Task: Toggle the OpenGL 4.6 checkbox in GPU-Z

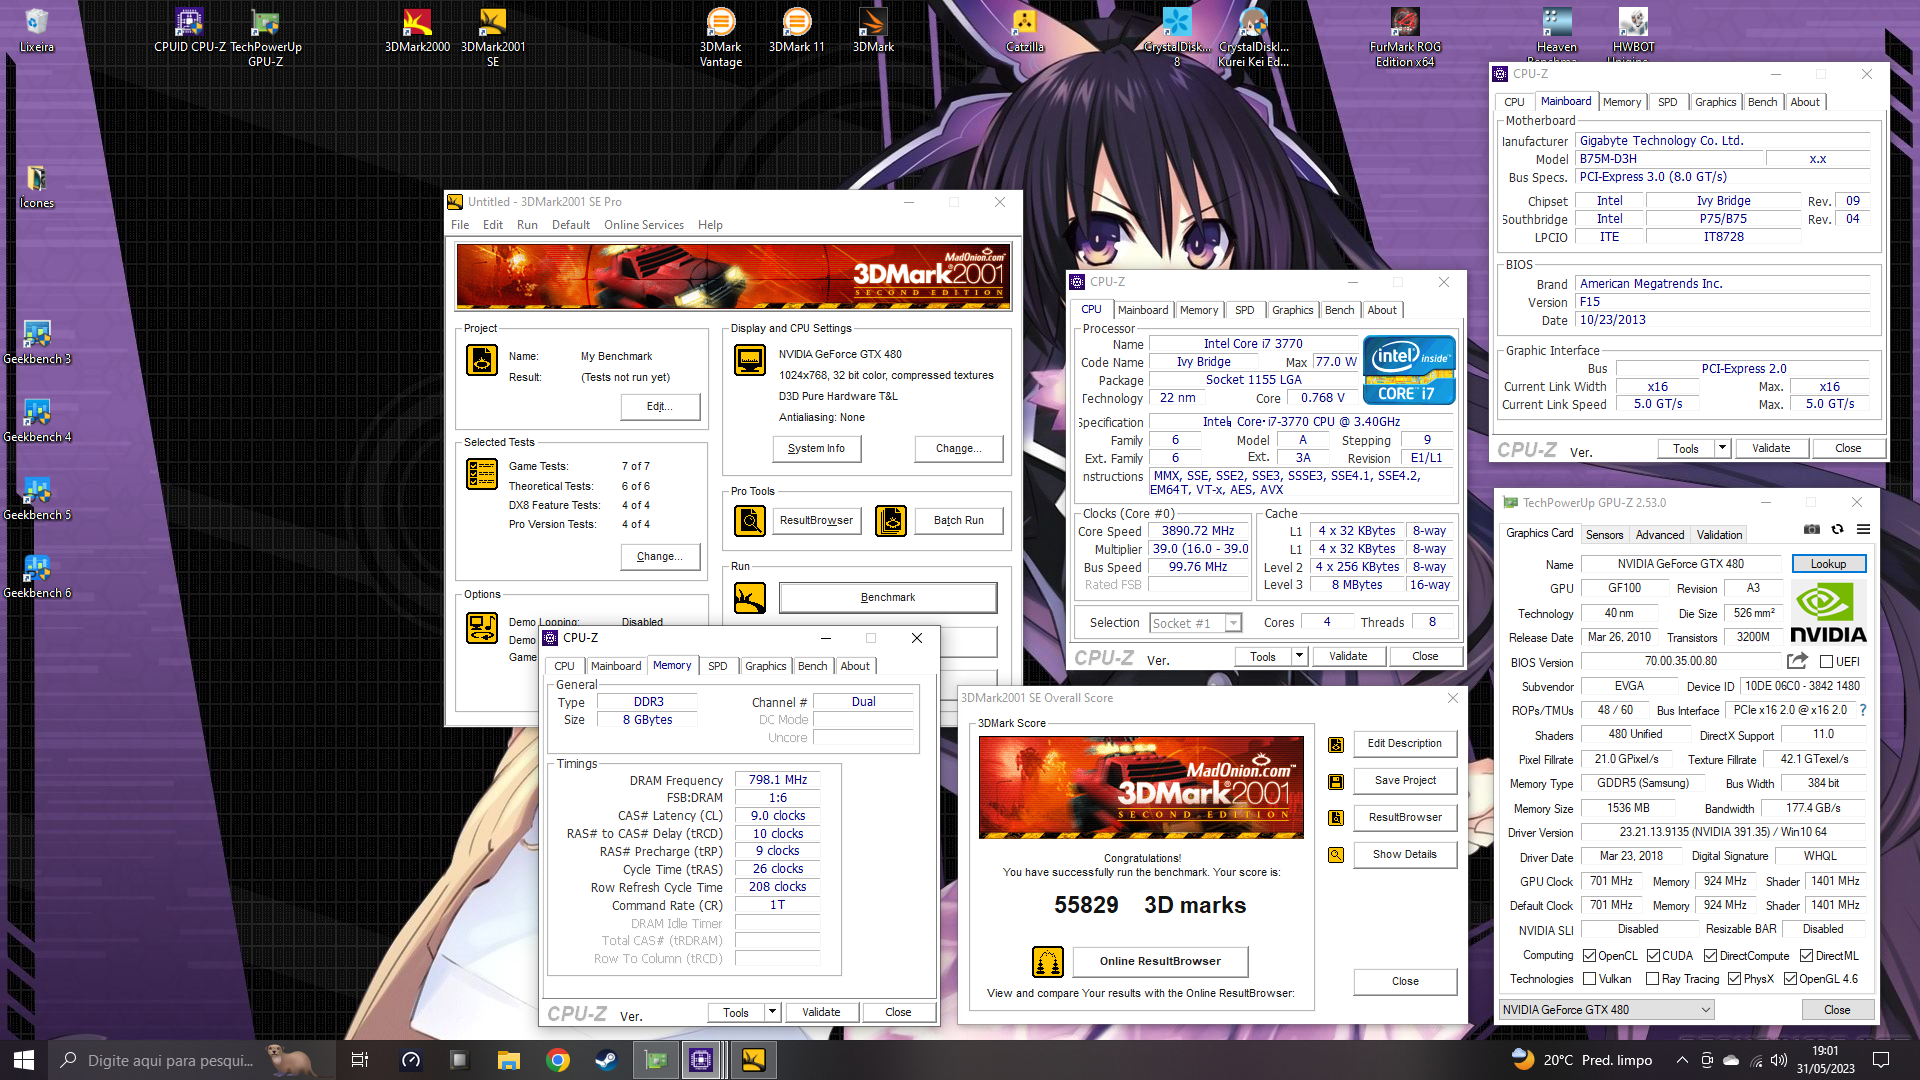Action: (x=1790, y=979)
